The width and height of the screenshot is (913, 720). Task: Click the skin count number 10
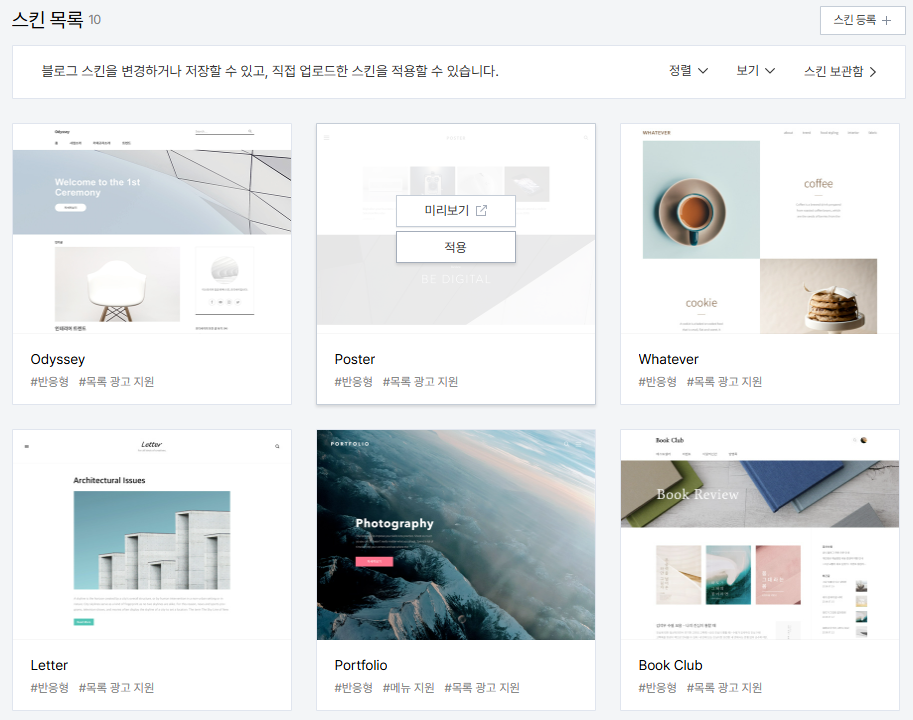[x=94, y=20]
